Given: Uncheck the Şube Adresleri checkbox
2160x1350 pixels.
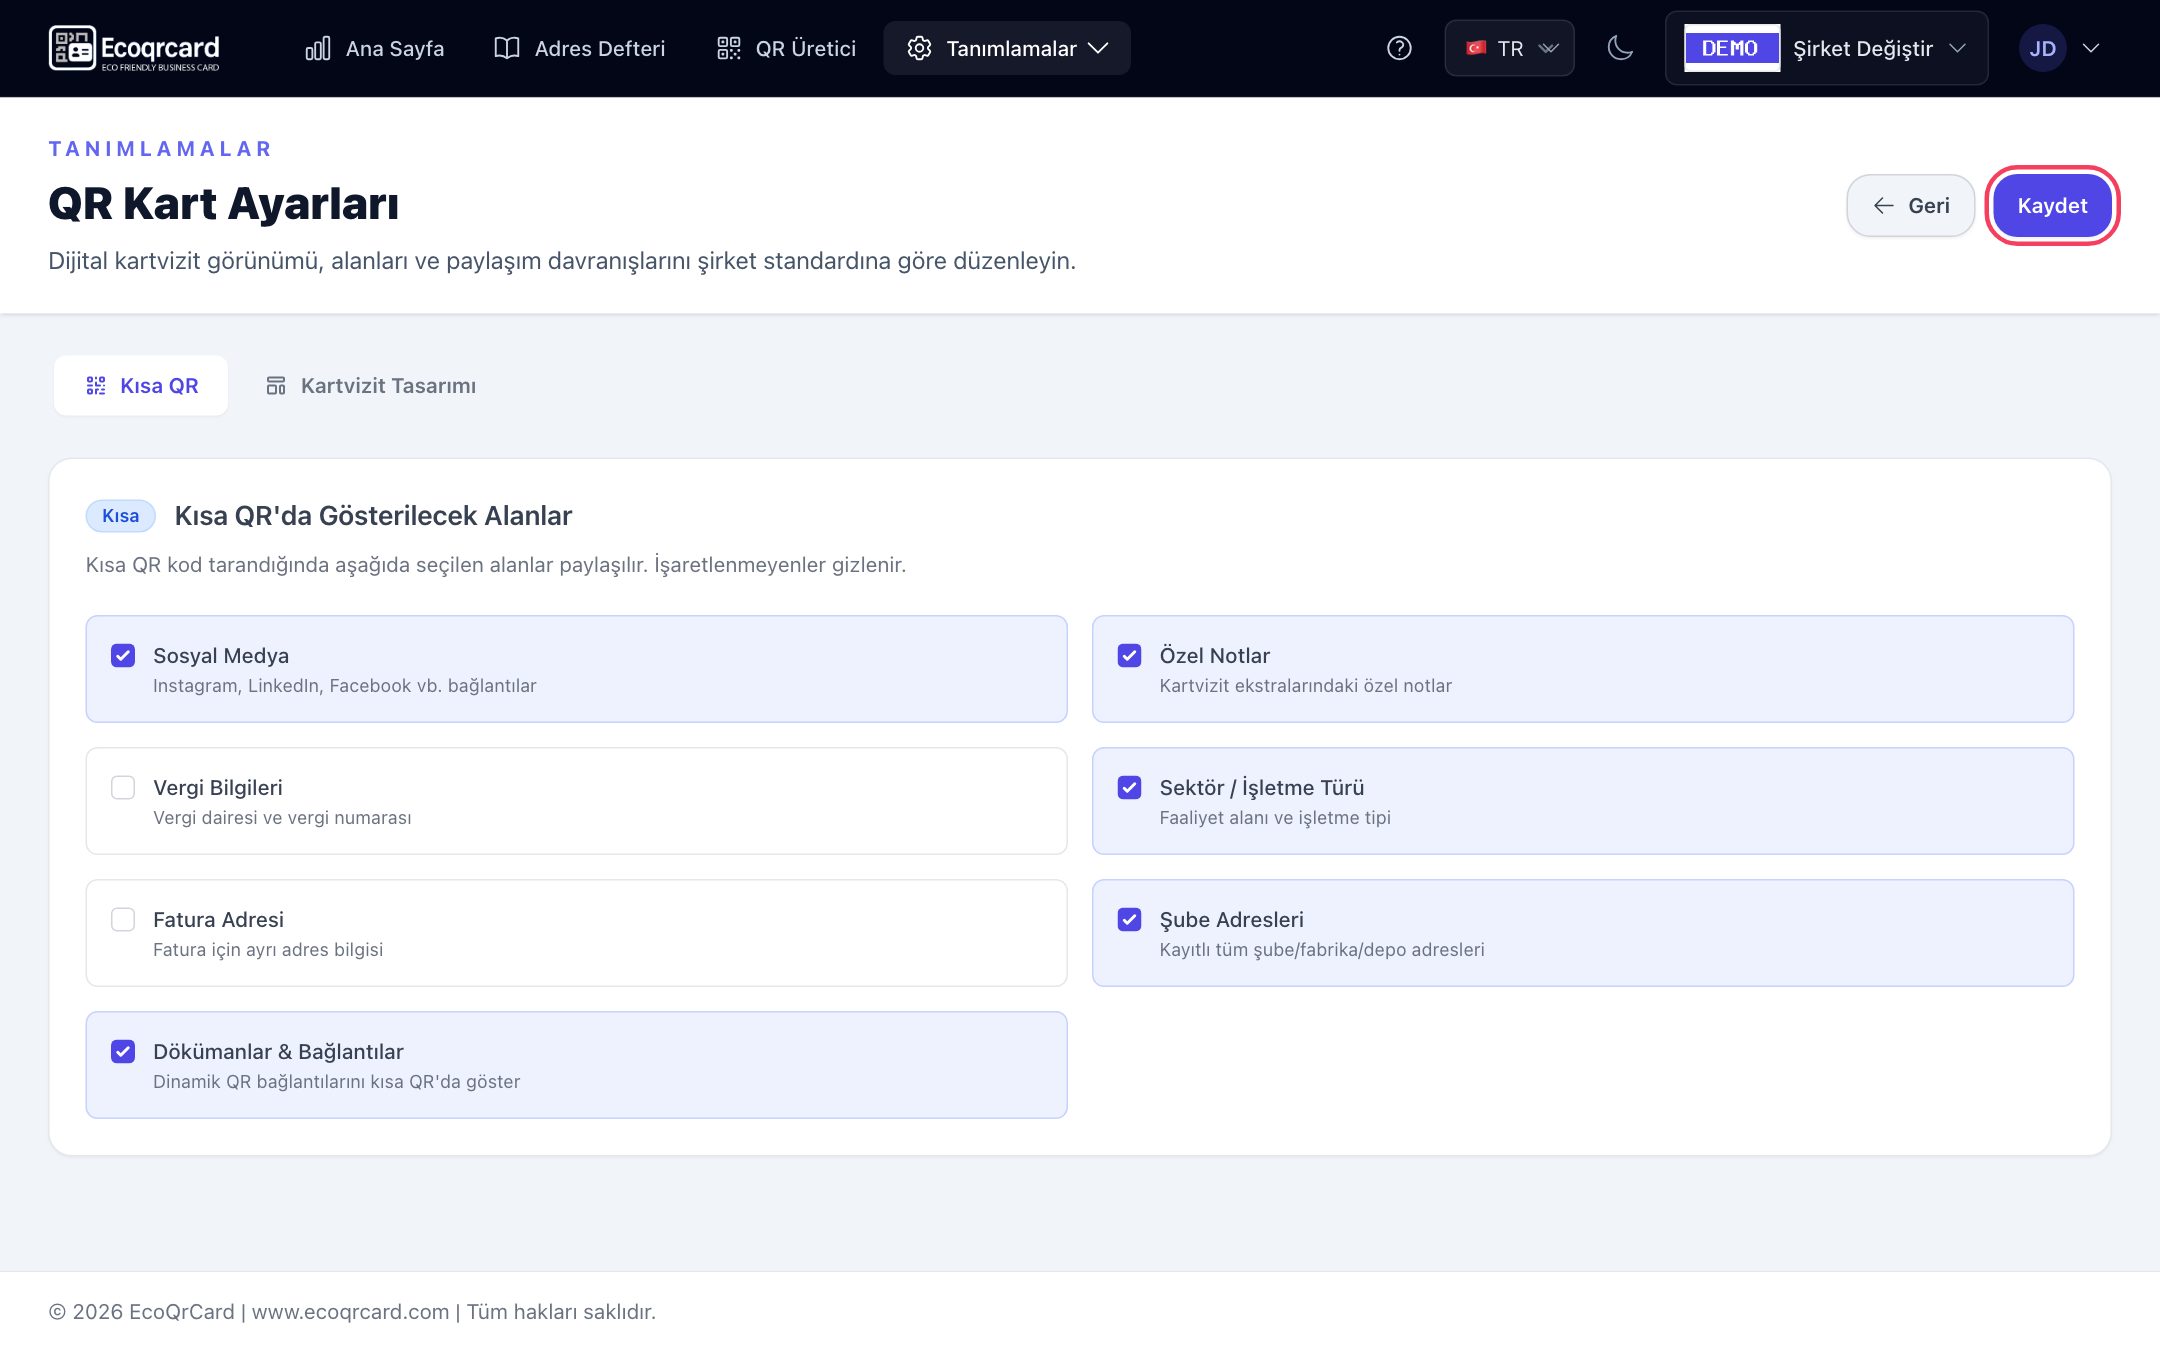Looking at the screenshot, I should 1129,920.
